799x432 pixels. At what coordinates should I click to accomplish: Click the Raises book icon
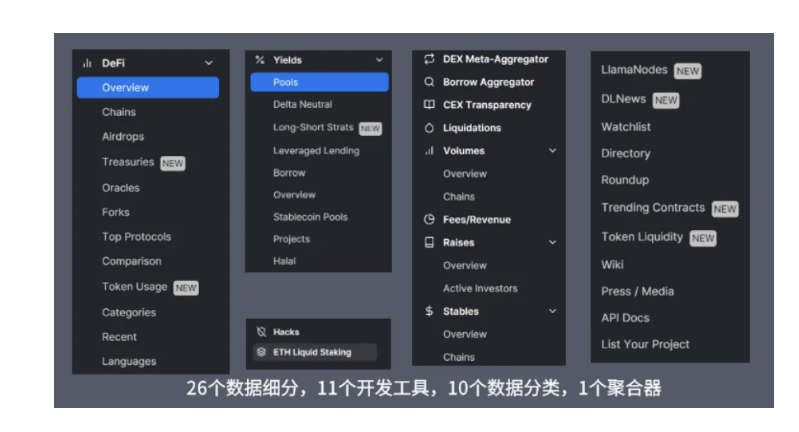pyautogui.click(x=430, y=242)
